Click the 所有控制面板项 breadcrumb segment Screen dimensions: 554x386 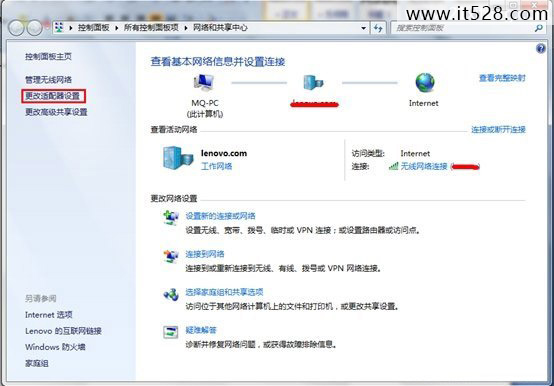[151, 28]
